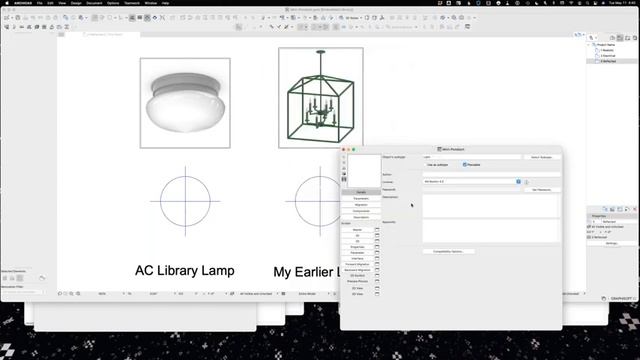The width and height of the screenshot is (640, 360).
Task: Open 2D Symbol in separate window icon
Action: [377, 276]
